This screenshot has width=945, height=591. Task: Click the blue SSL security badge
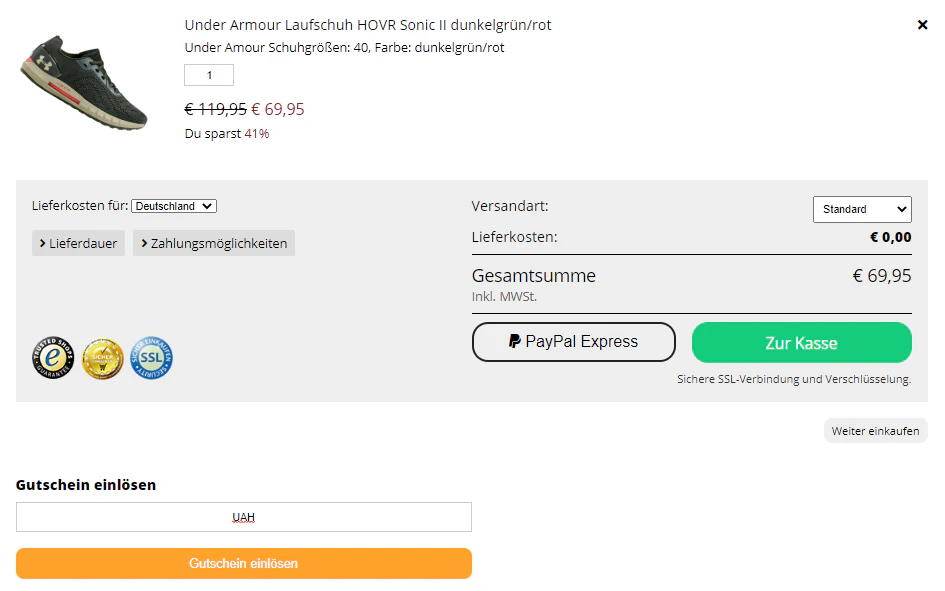click(x=151, y=358)
